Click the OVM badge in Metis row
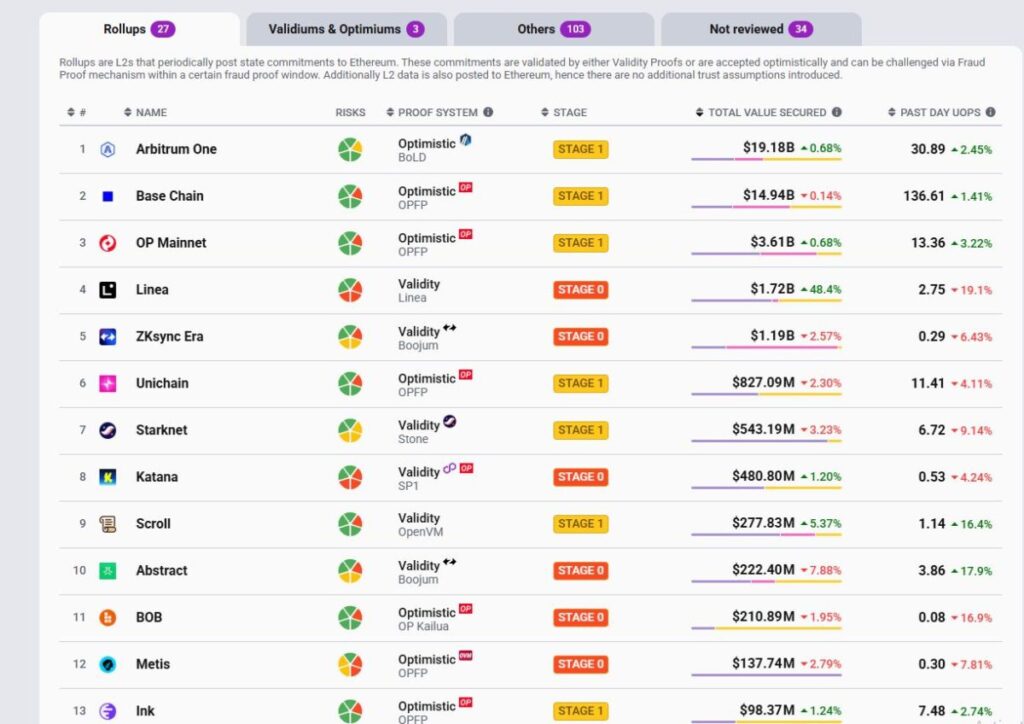Viewport: 1024px width, 724px height. [x=466, y=655]
